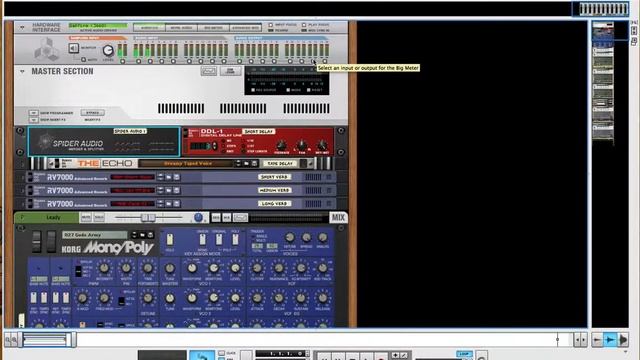Save patch on the Short Verb RV7000
This screenshot has width=640, height=360.
coord(176,177)
